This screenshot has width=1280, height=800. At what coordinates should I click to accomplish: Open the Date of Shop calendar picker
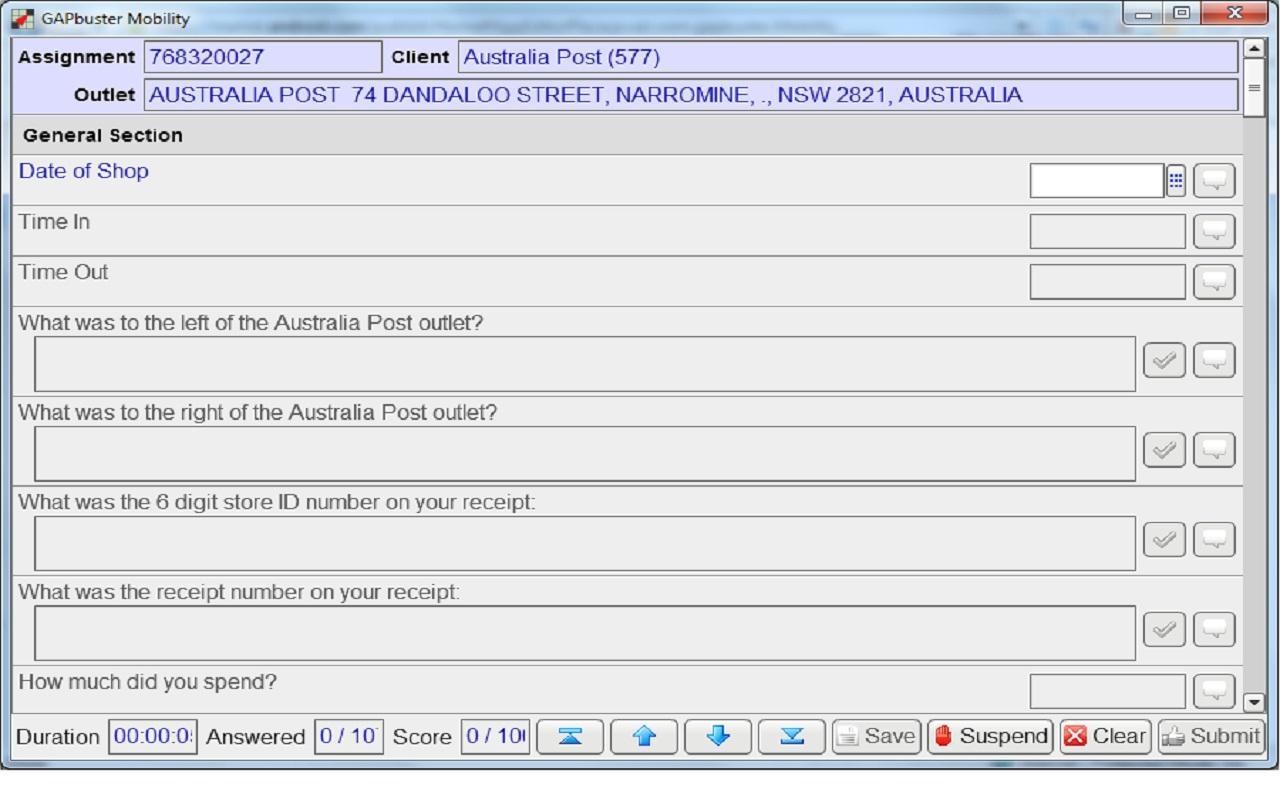tap(1176, 181)
